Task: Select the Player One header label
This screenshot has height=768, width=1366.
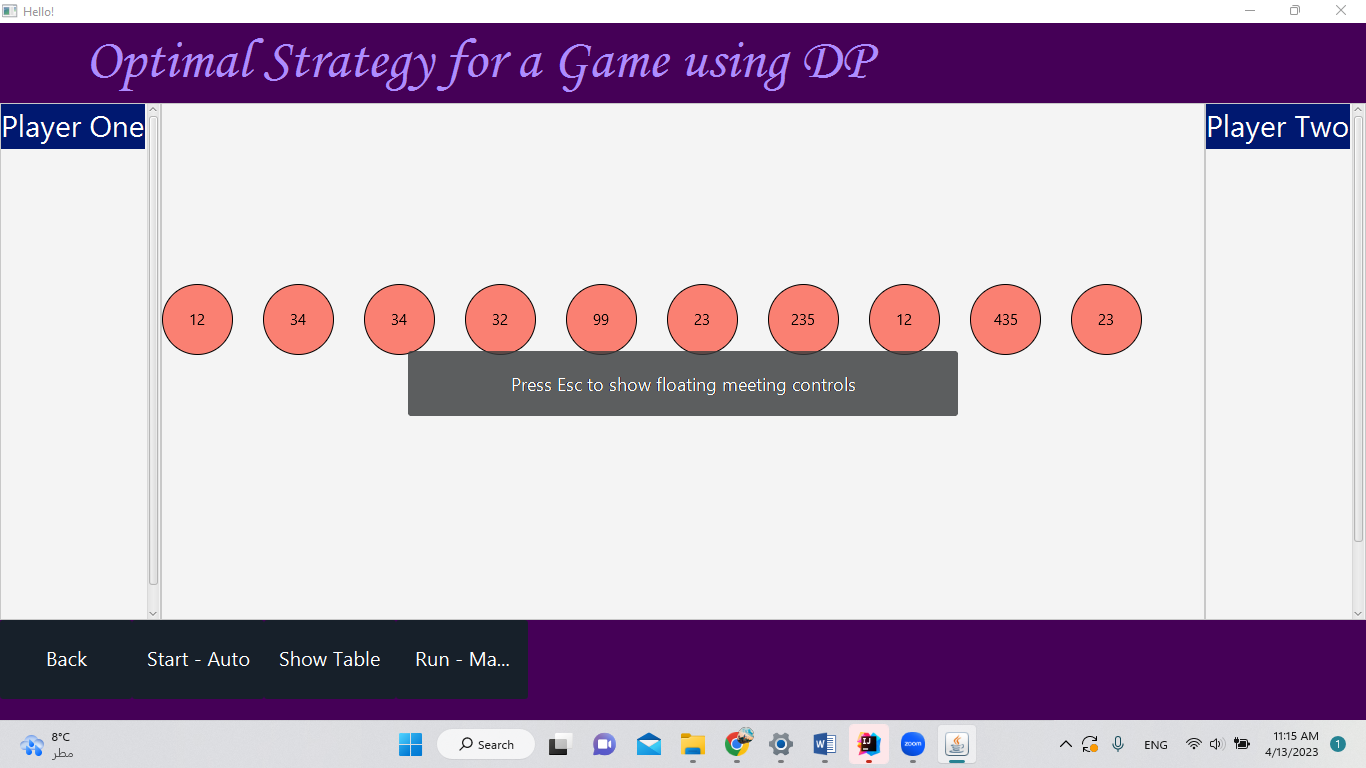Action: click(x=73, y=127)
